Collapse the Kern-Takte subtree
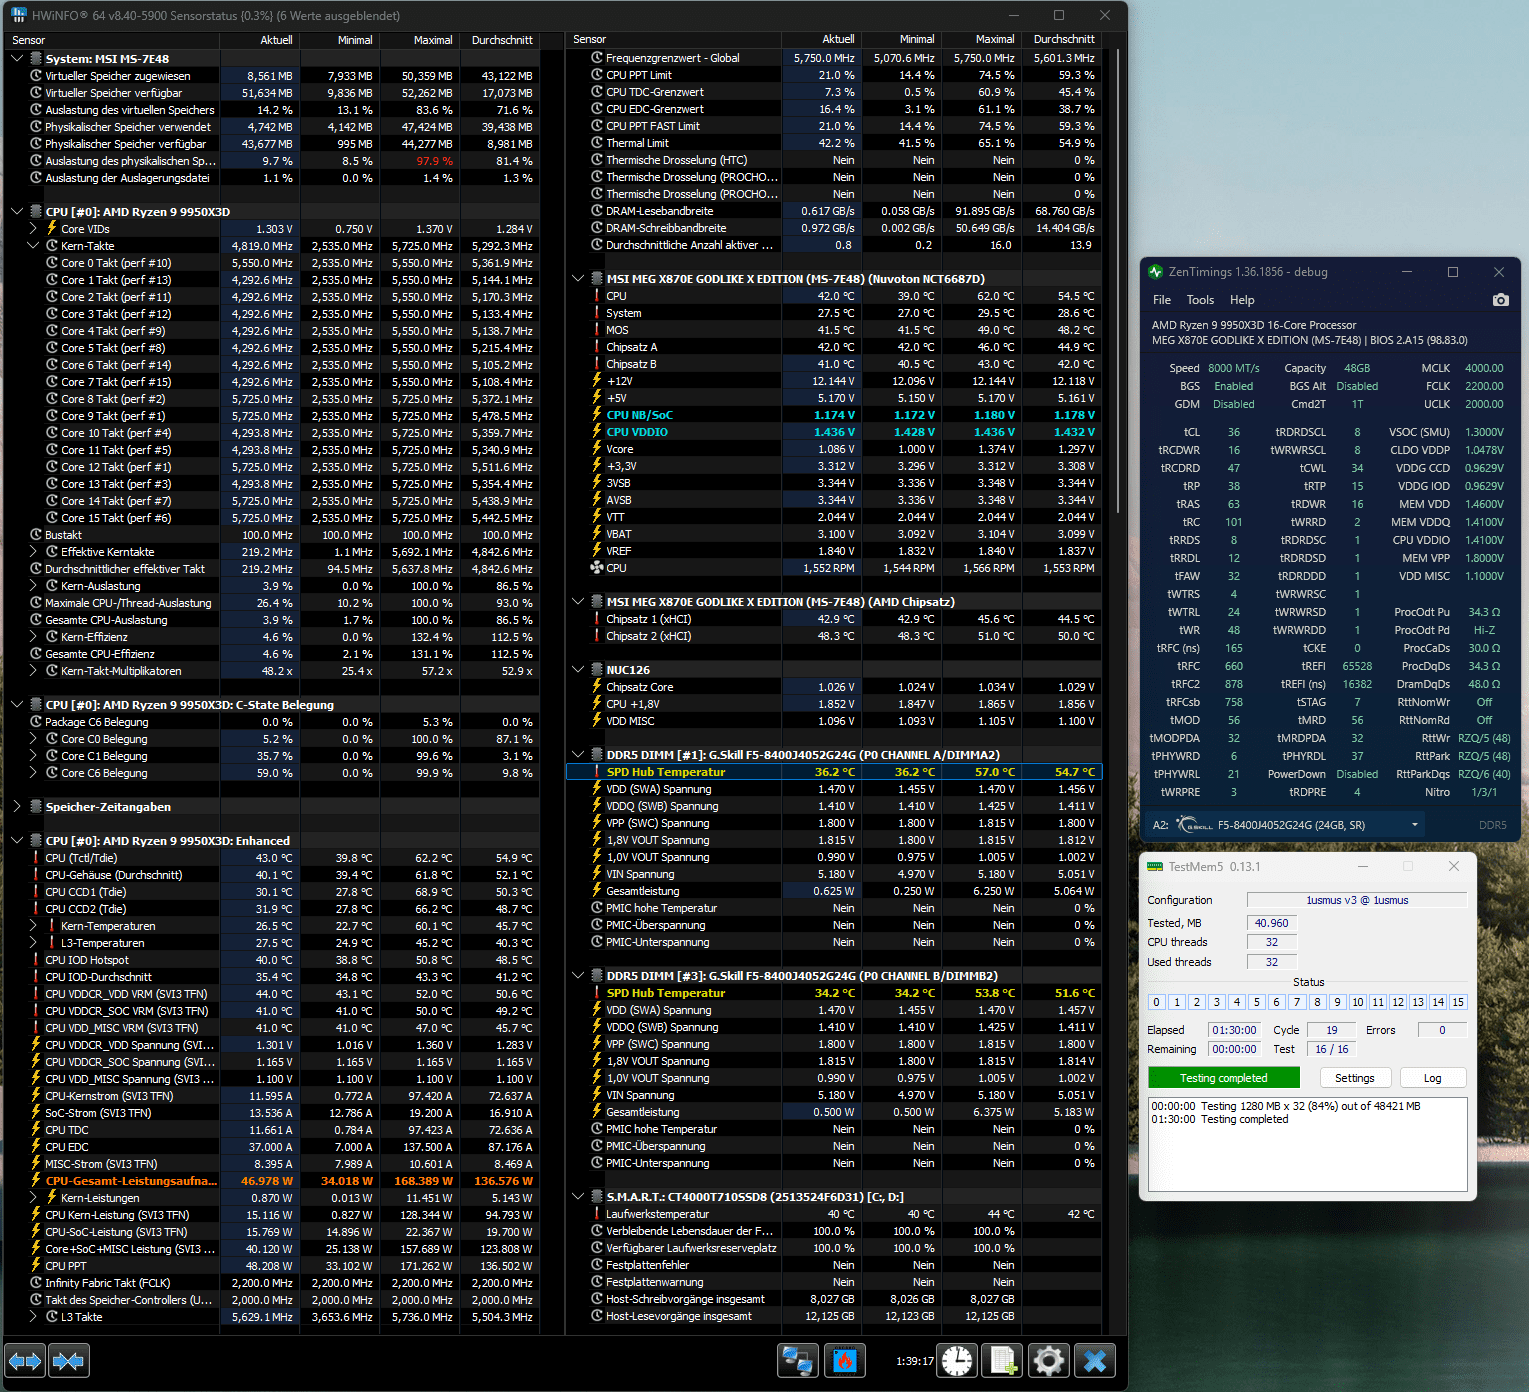1529x1392 pixels. (x=33, y=246)
